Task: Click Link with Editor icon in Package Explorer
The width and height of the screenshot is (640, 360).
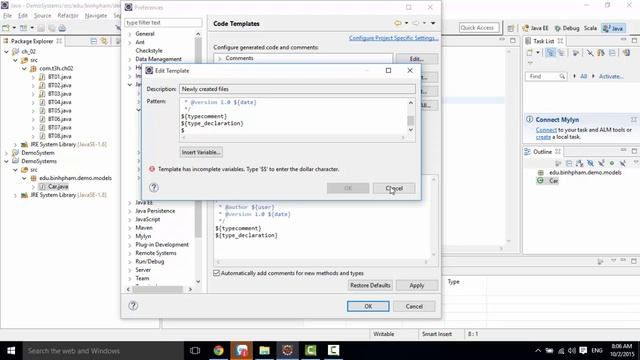Action: click(x=104, y=41)
